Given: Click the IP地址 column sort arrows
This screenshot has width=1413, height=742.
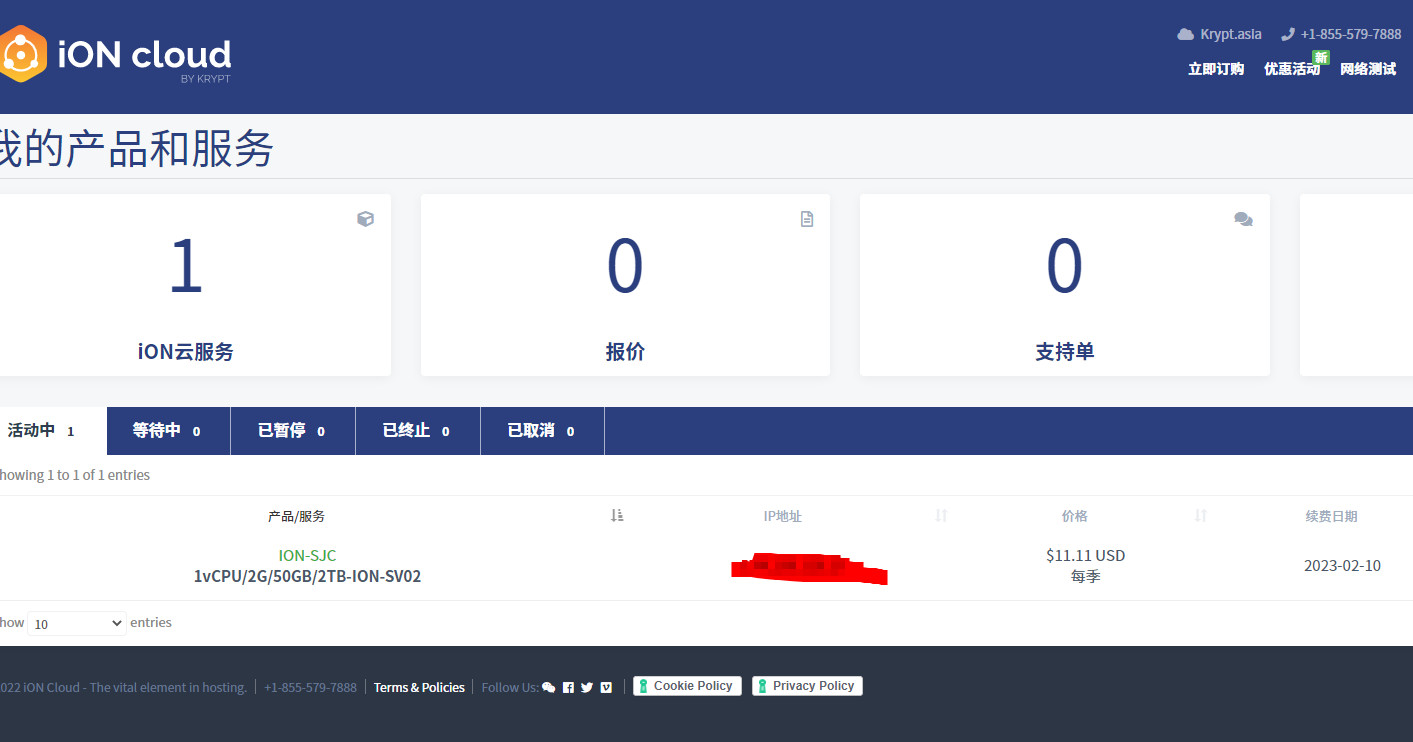Looking at the screenshot, I should tap(941, 516).
